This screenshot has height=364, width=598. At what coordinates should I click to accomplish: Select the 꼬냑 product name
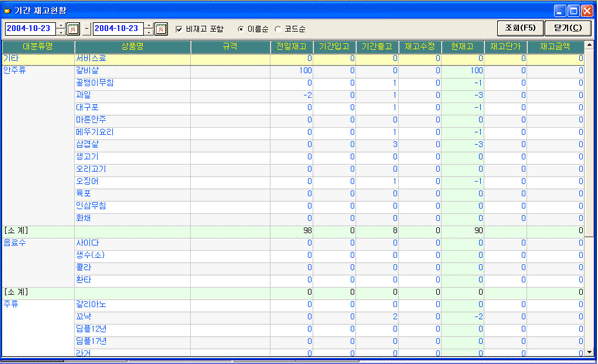tap(83, 317)
